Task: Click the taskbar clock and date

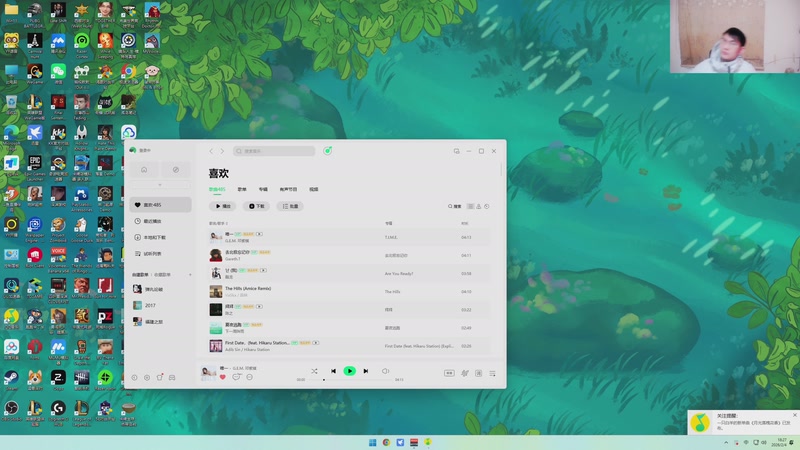Action: [779, 442]
